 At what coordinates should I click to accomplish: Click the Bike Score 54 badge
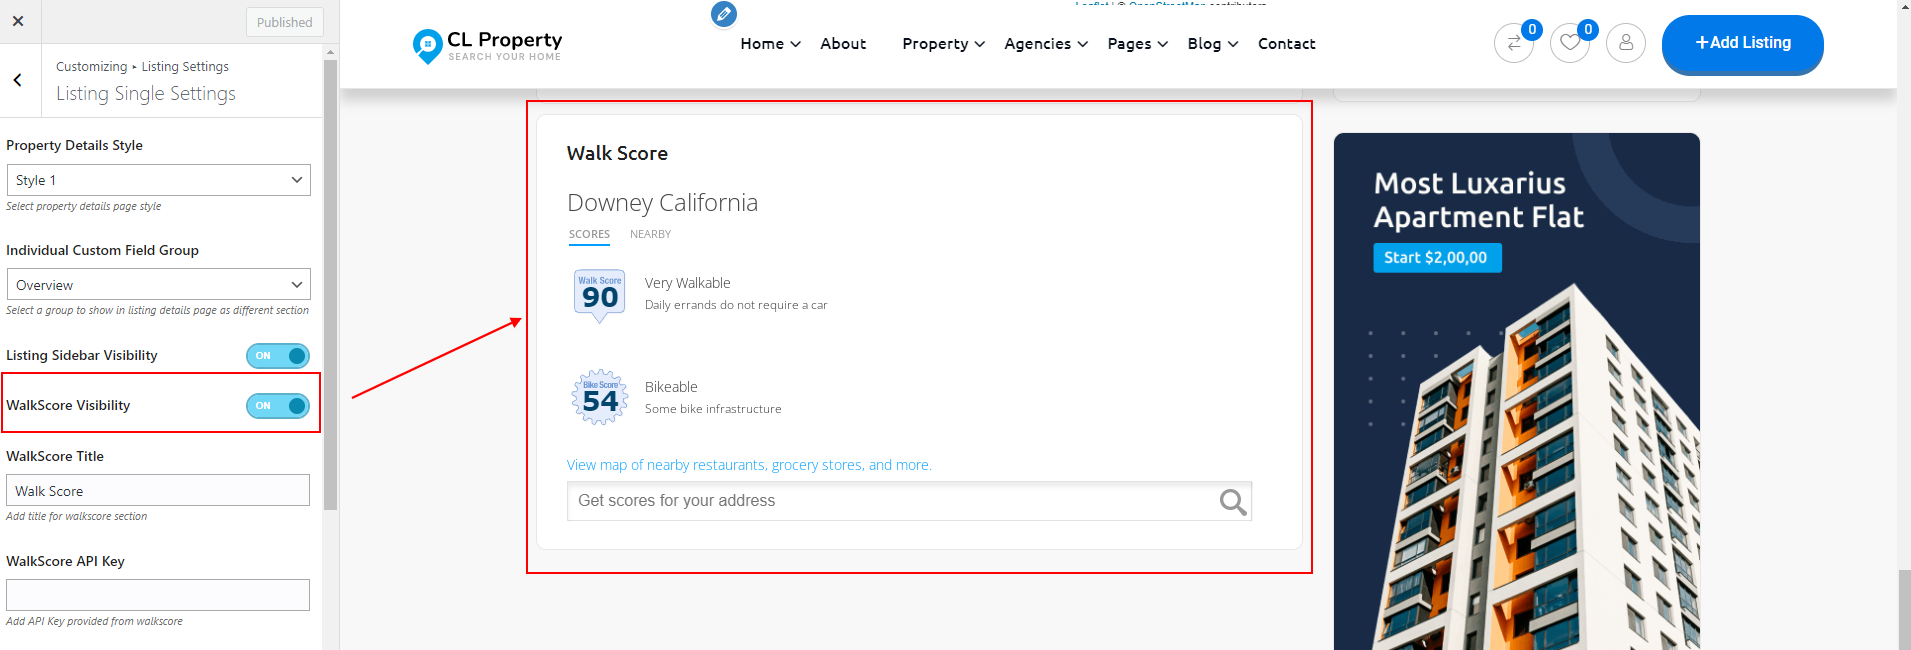(600, 398)
